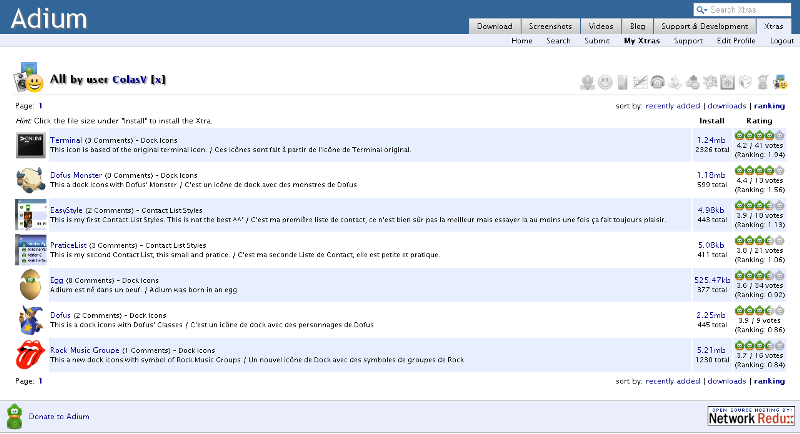The image size is (800, 434).
Task: Sort the list by recently added
Action: pyautogui.click(x=672, y=105)
